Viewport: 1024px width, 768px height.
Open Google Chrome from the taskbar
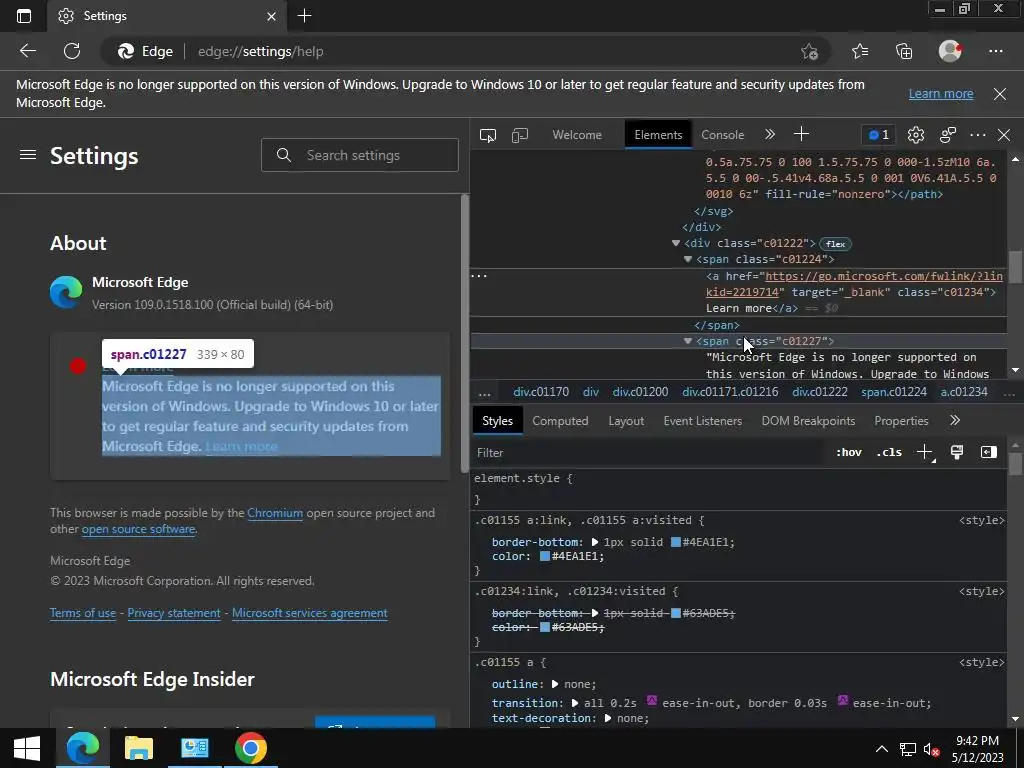click(251, 748)
